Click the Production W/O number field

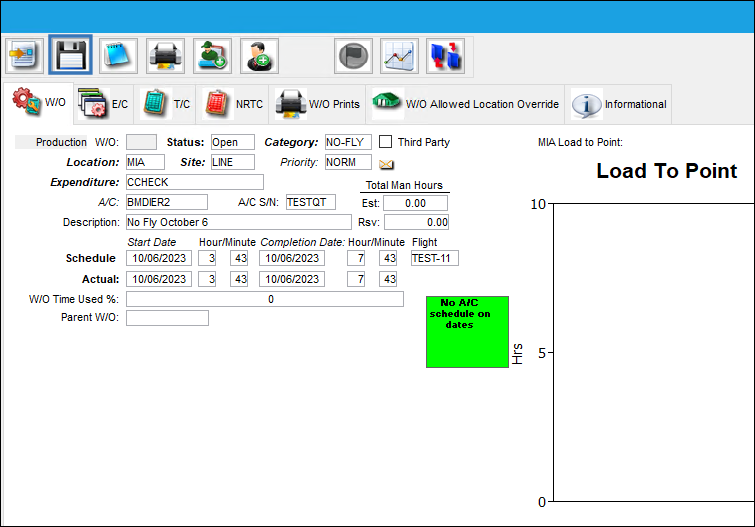pos(141,142)
